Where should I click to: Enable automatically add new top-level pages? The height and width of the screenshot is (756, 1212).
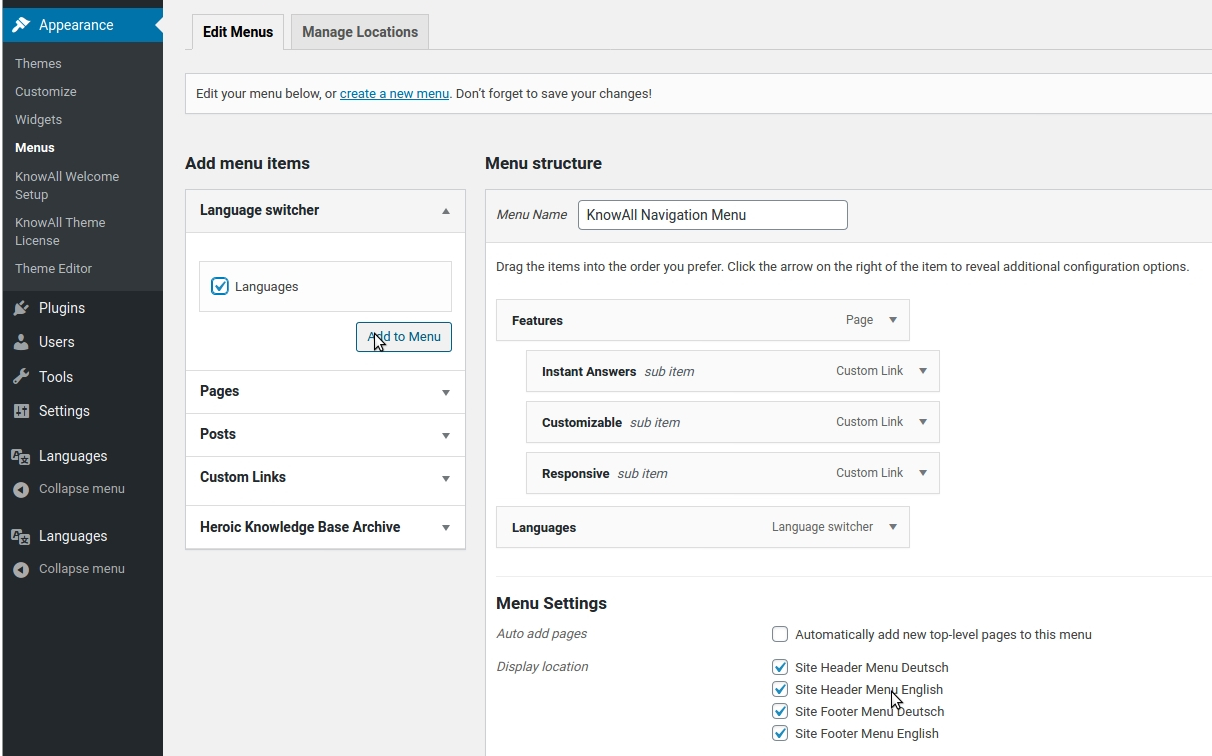click(x=780, y=634)
